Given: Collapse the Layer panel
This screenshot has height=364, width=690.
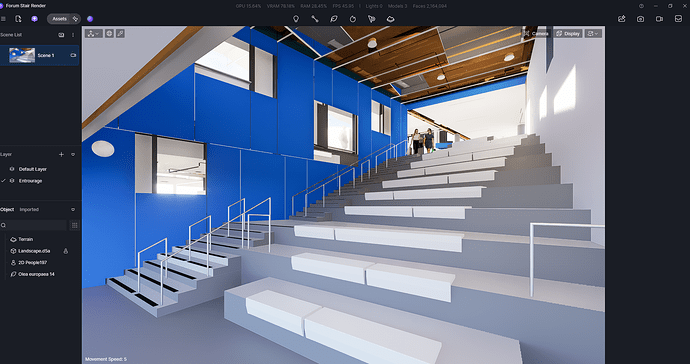Looking at the screenshot, I should [x=73, y=154].
